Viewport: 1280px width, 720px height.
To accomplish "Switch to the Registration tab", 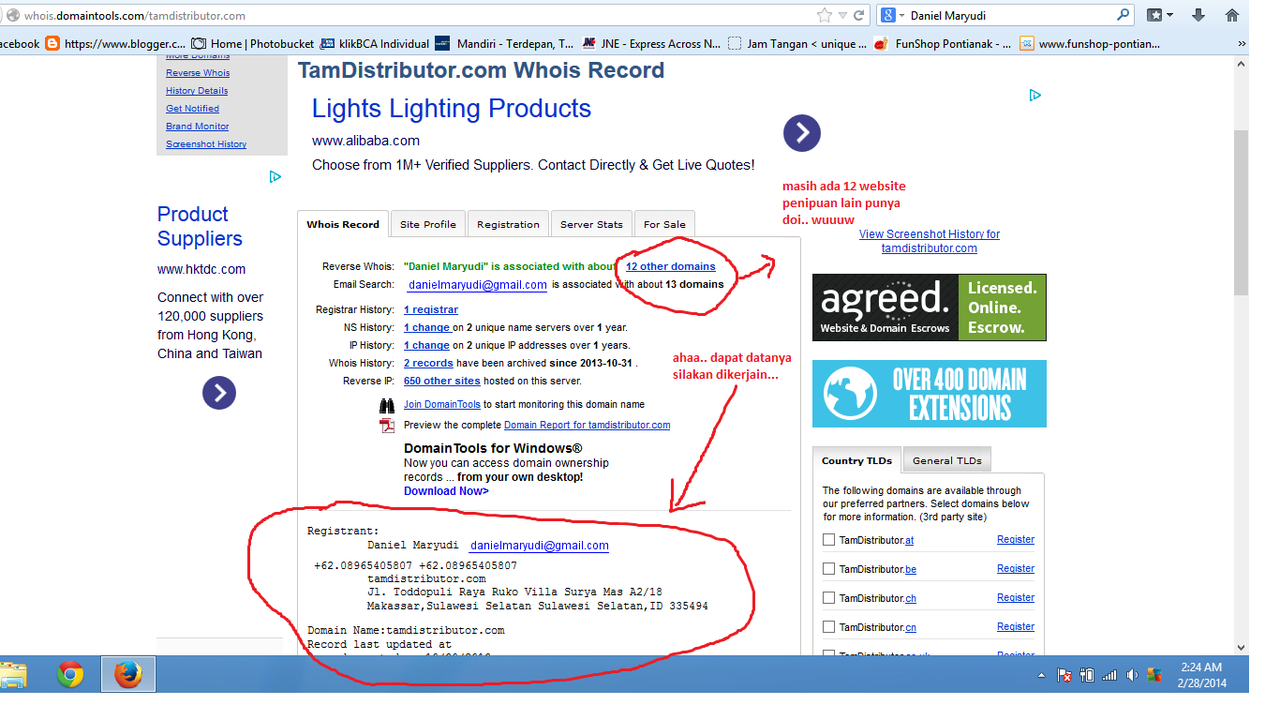I will [508, 224].
